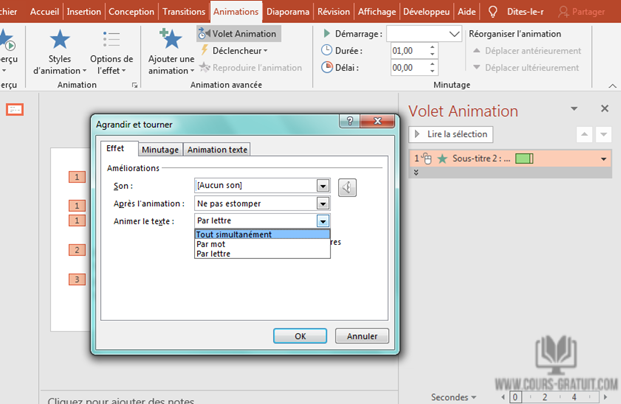Click the Options de l'effet icon

(x=111, y=41)
